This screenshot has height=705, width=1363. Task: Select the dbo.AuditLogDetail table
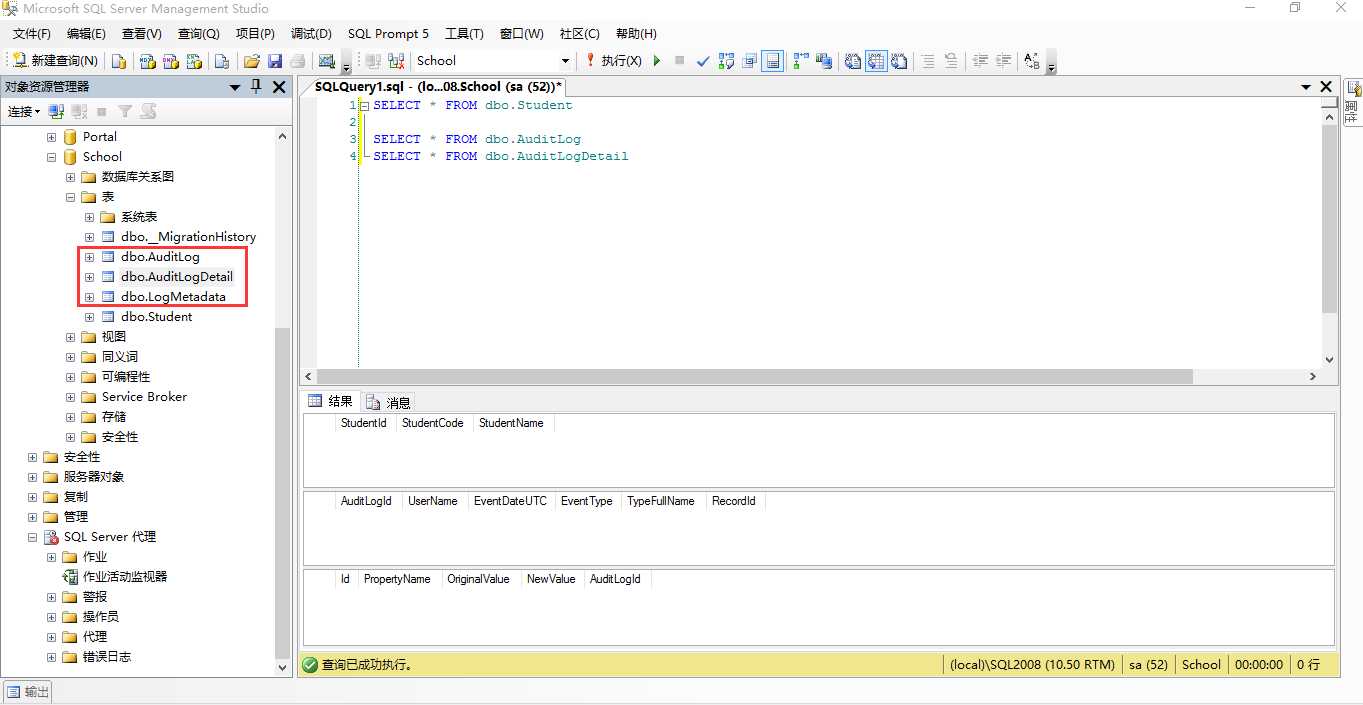point(176,277)
